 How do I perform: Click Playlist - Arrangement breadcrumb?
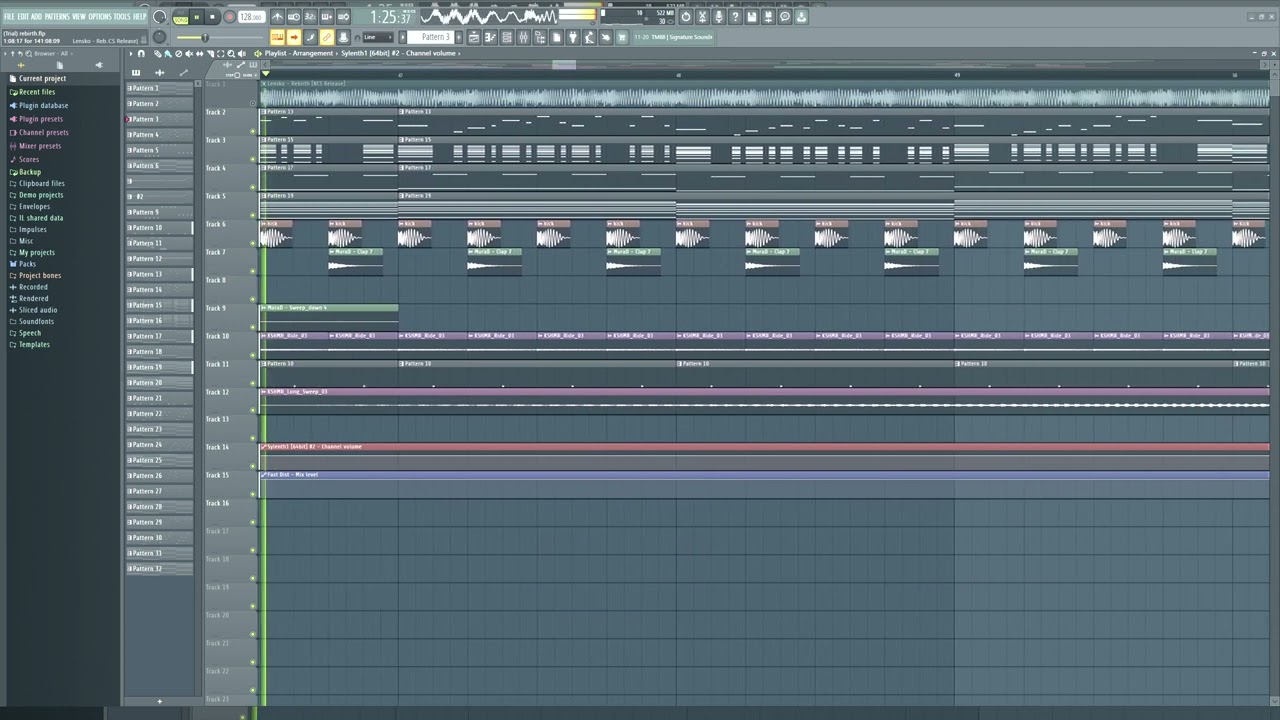(299, 53)
